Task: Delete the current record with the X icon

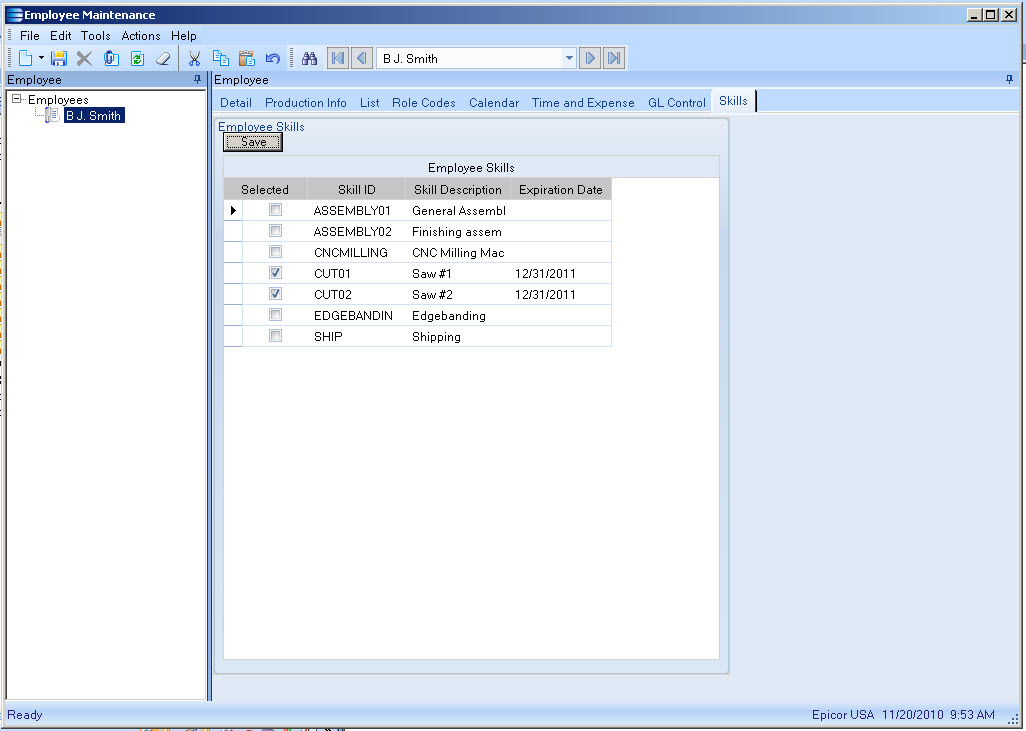Action: (x=84, y=57)
